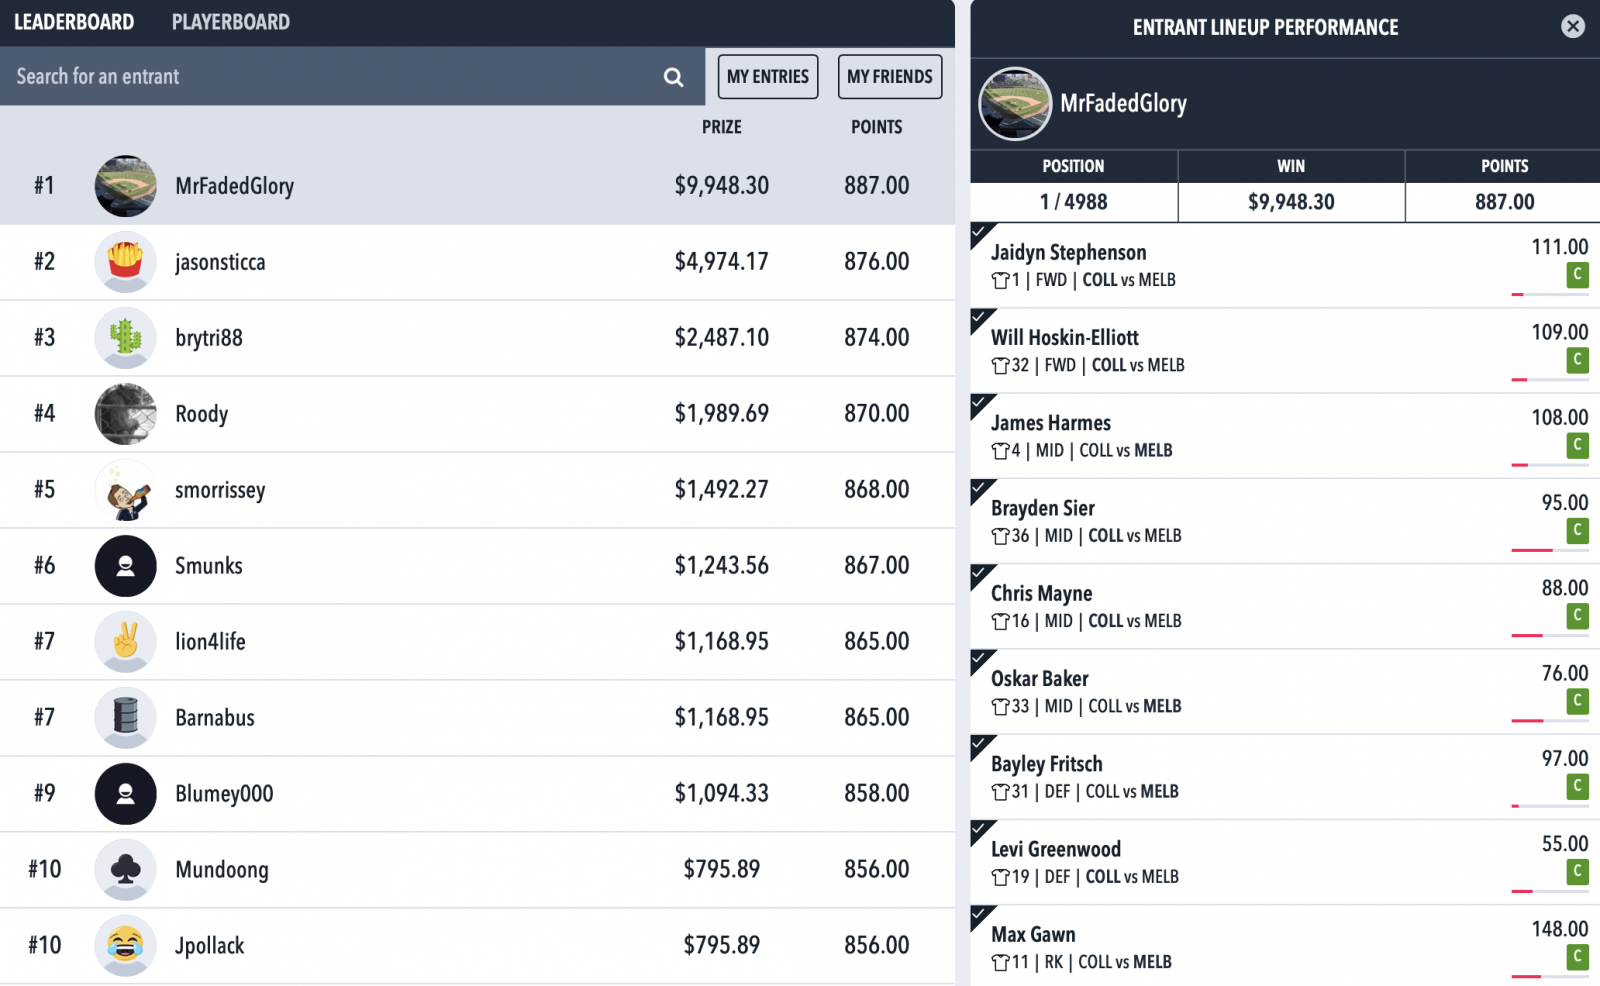Screen dimensions: 1600x986
Task: Open brytri88's entrant name
Action: pyautogui.click(x=209, y=338)
